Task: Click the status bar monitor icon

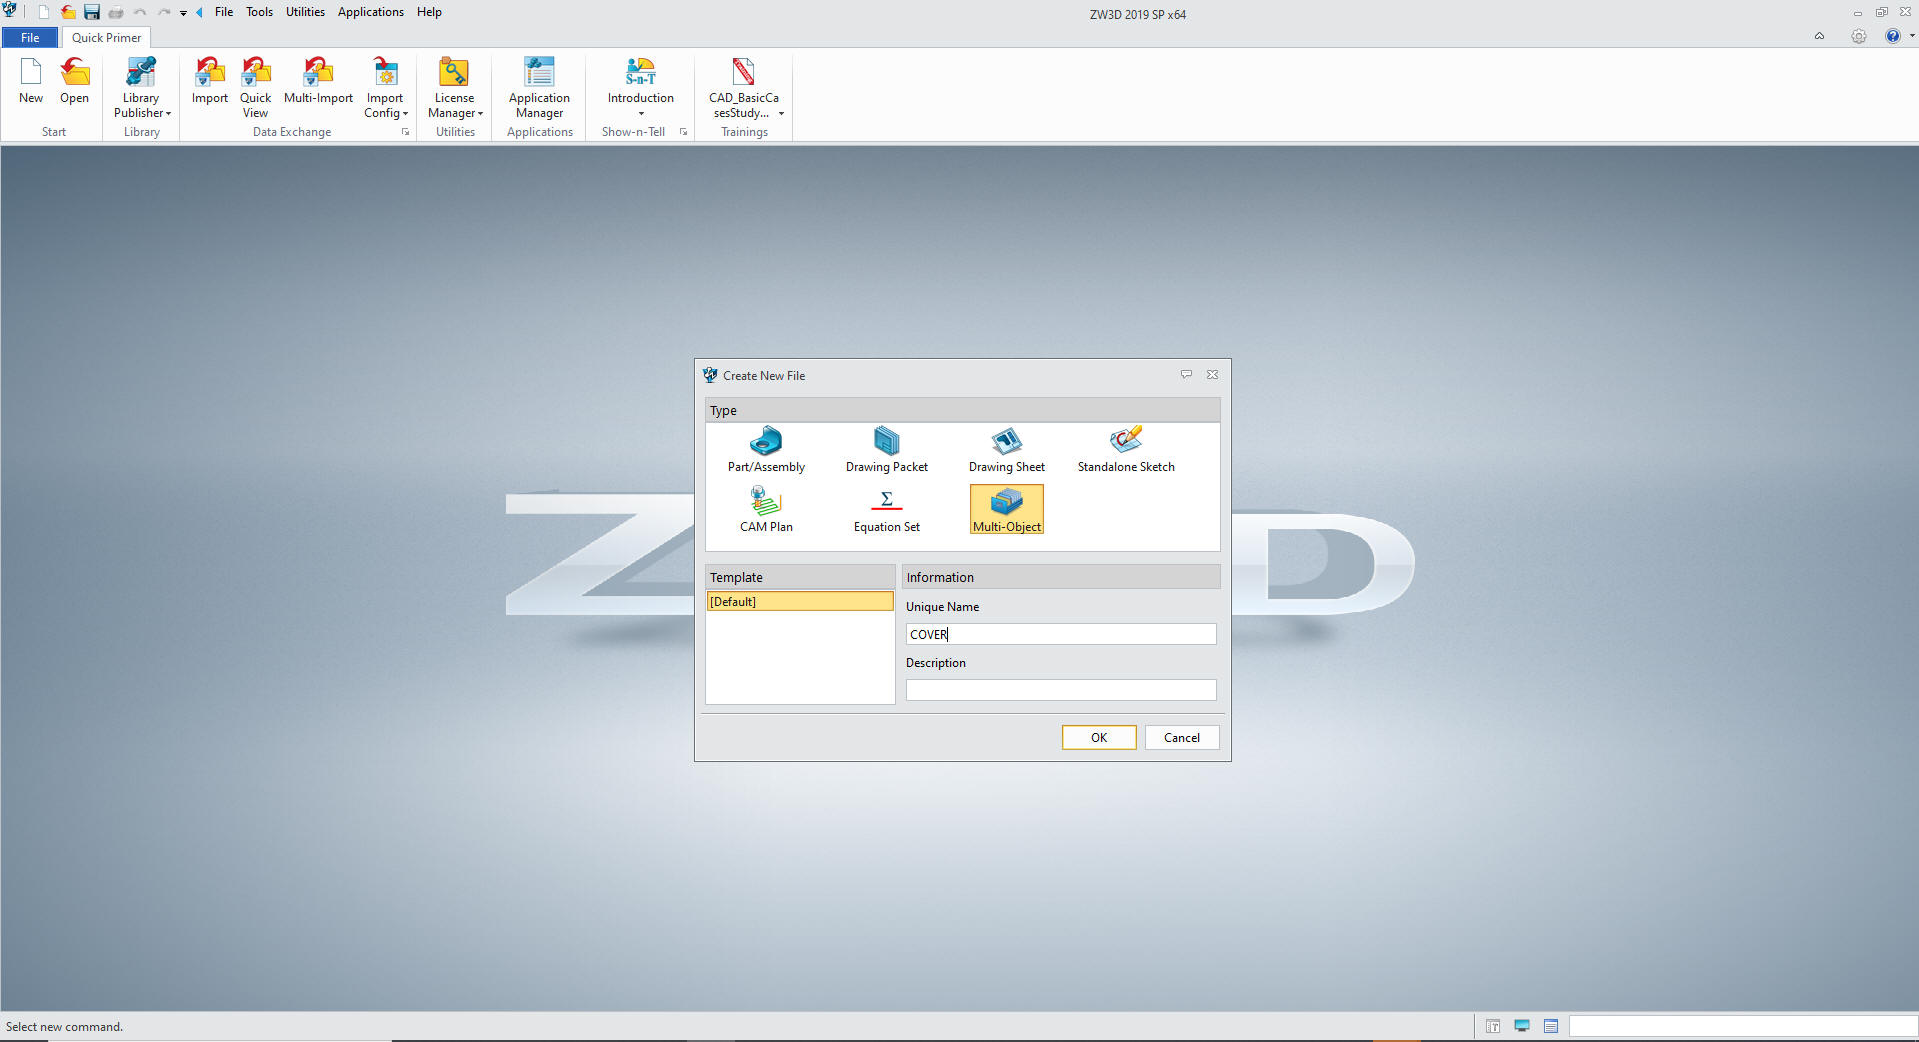Action: [x=1522, y=1026]
